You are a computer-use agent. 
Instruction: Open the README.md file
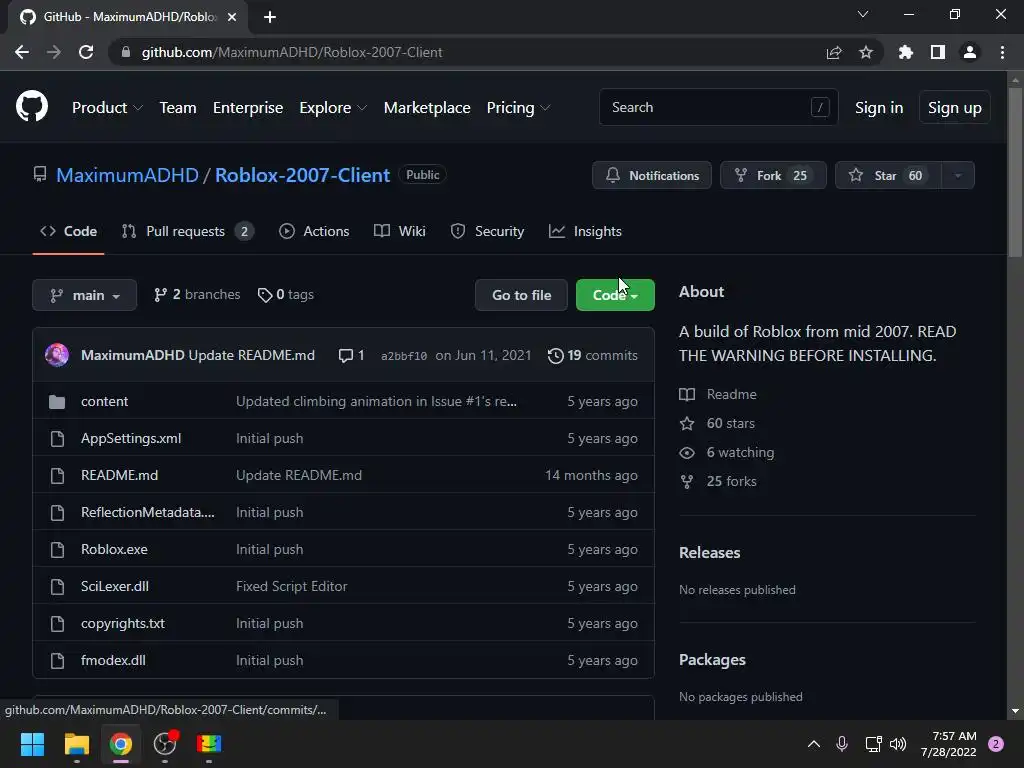point(120,475)
